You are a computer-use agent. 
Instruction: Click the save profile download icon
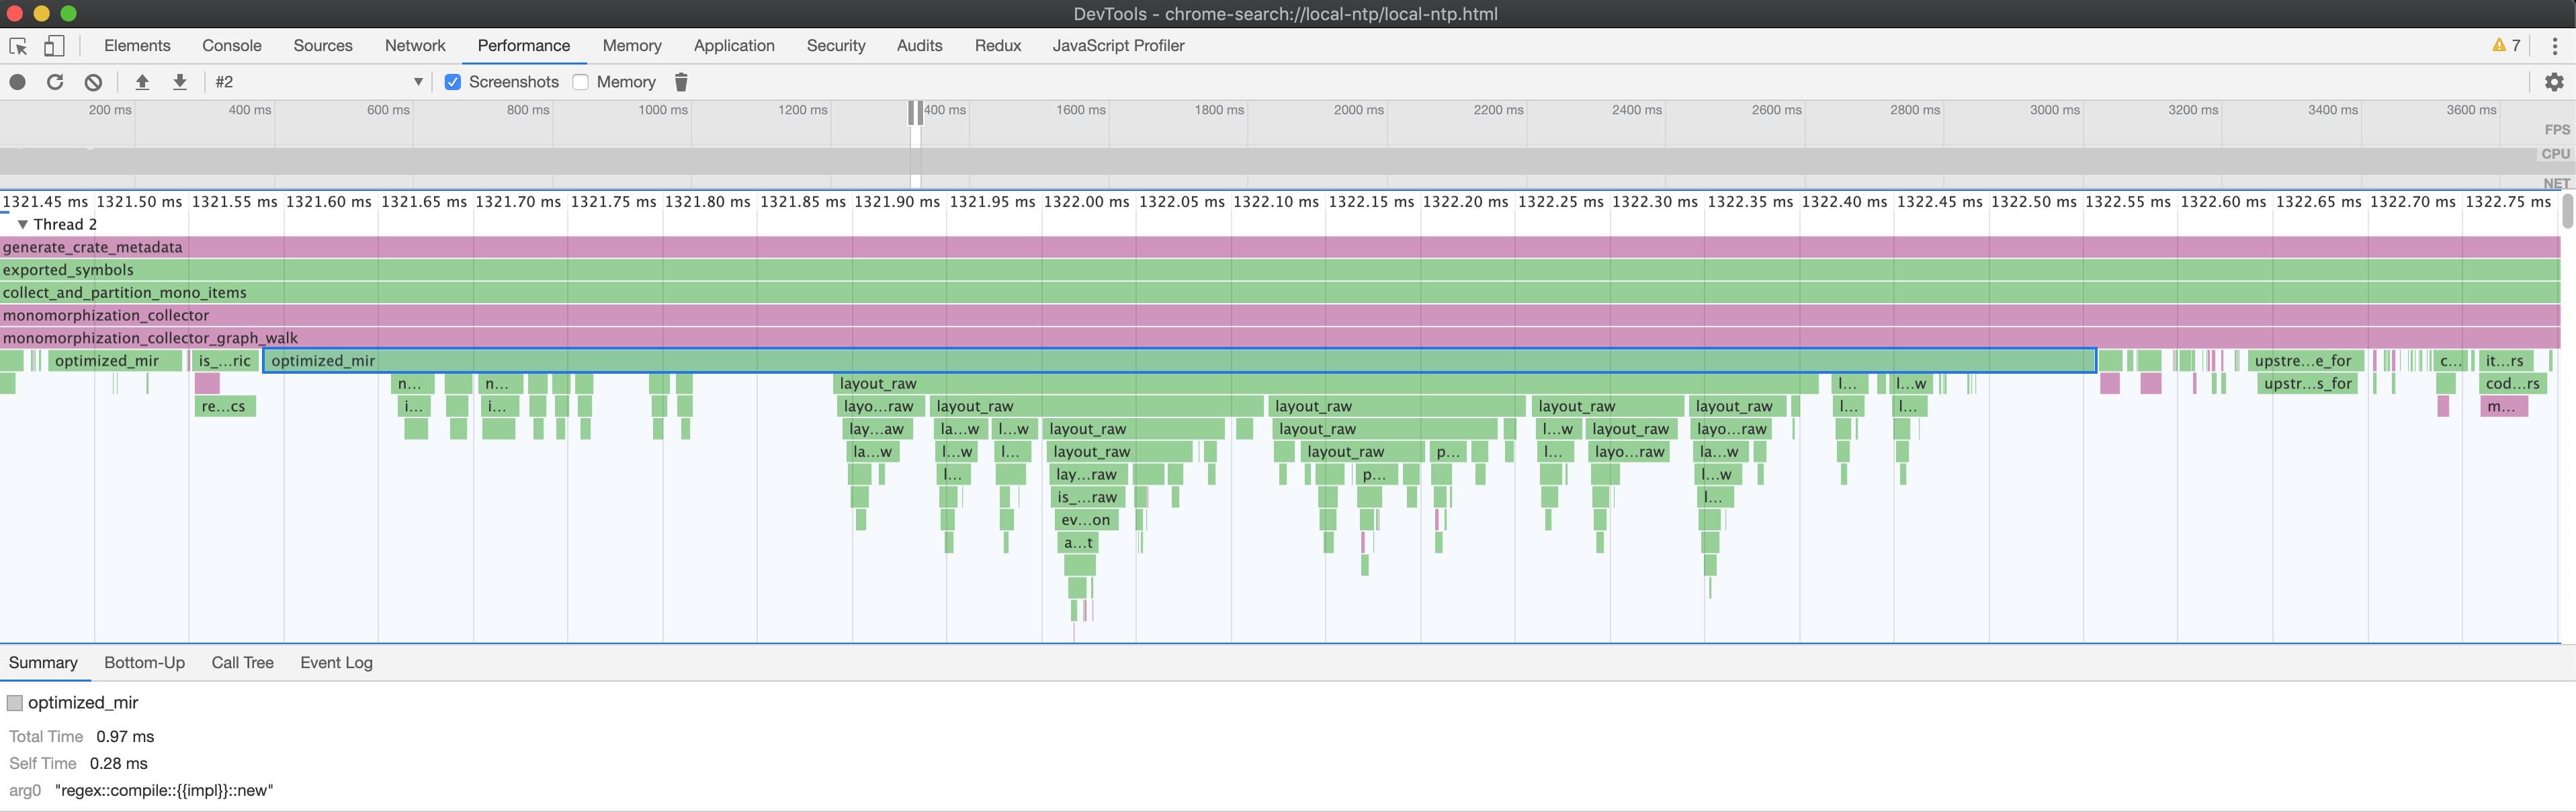pyautogui.click(x=180, y=82)
